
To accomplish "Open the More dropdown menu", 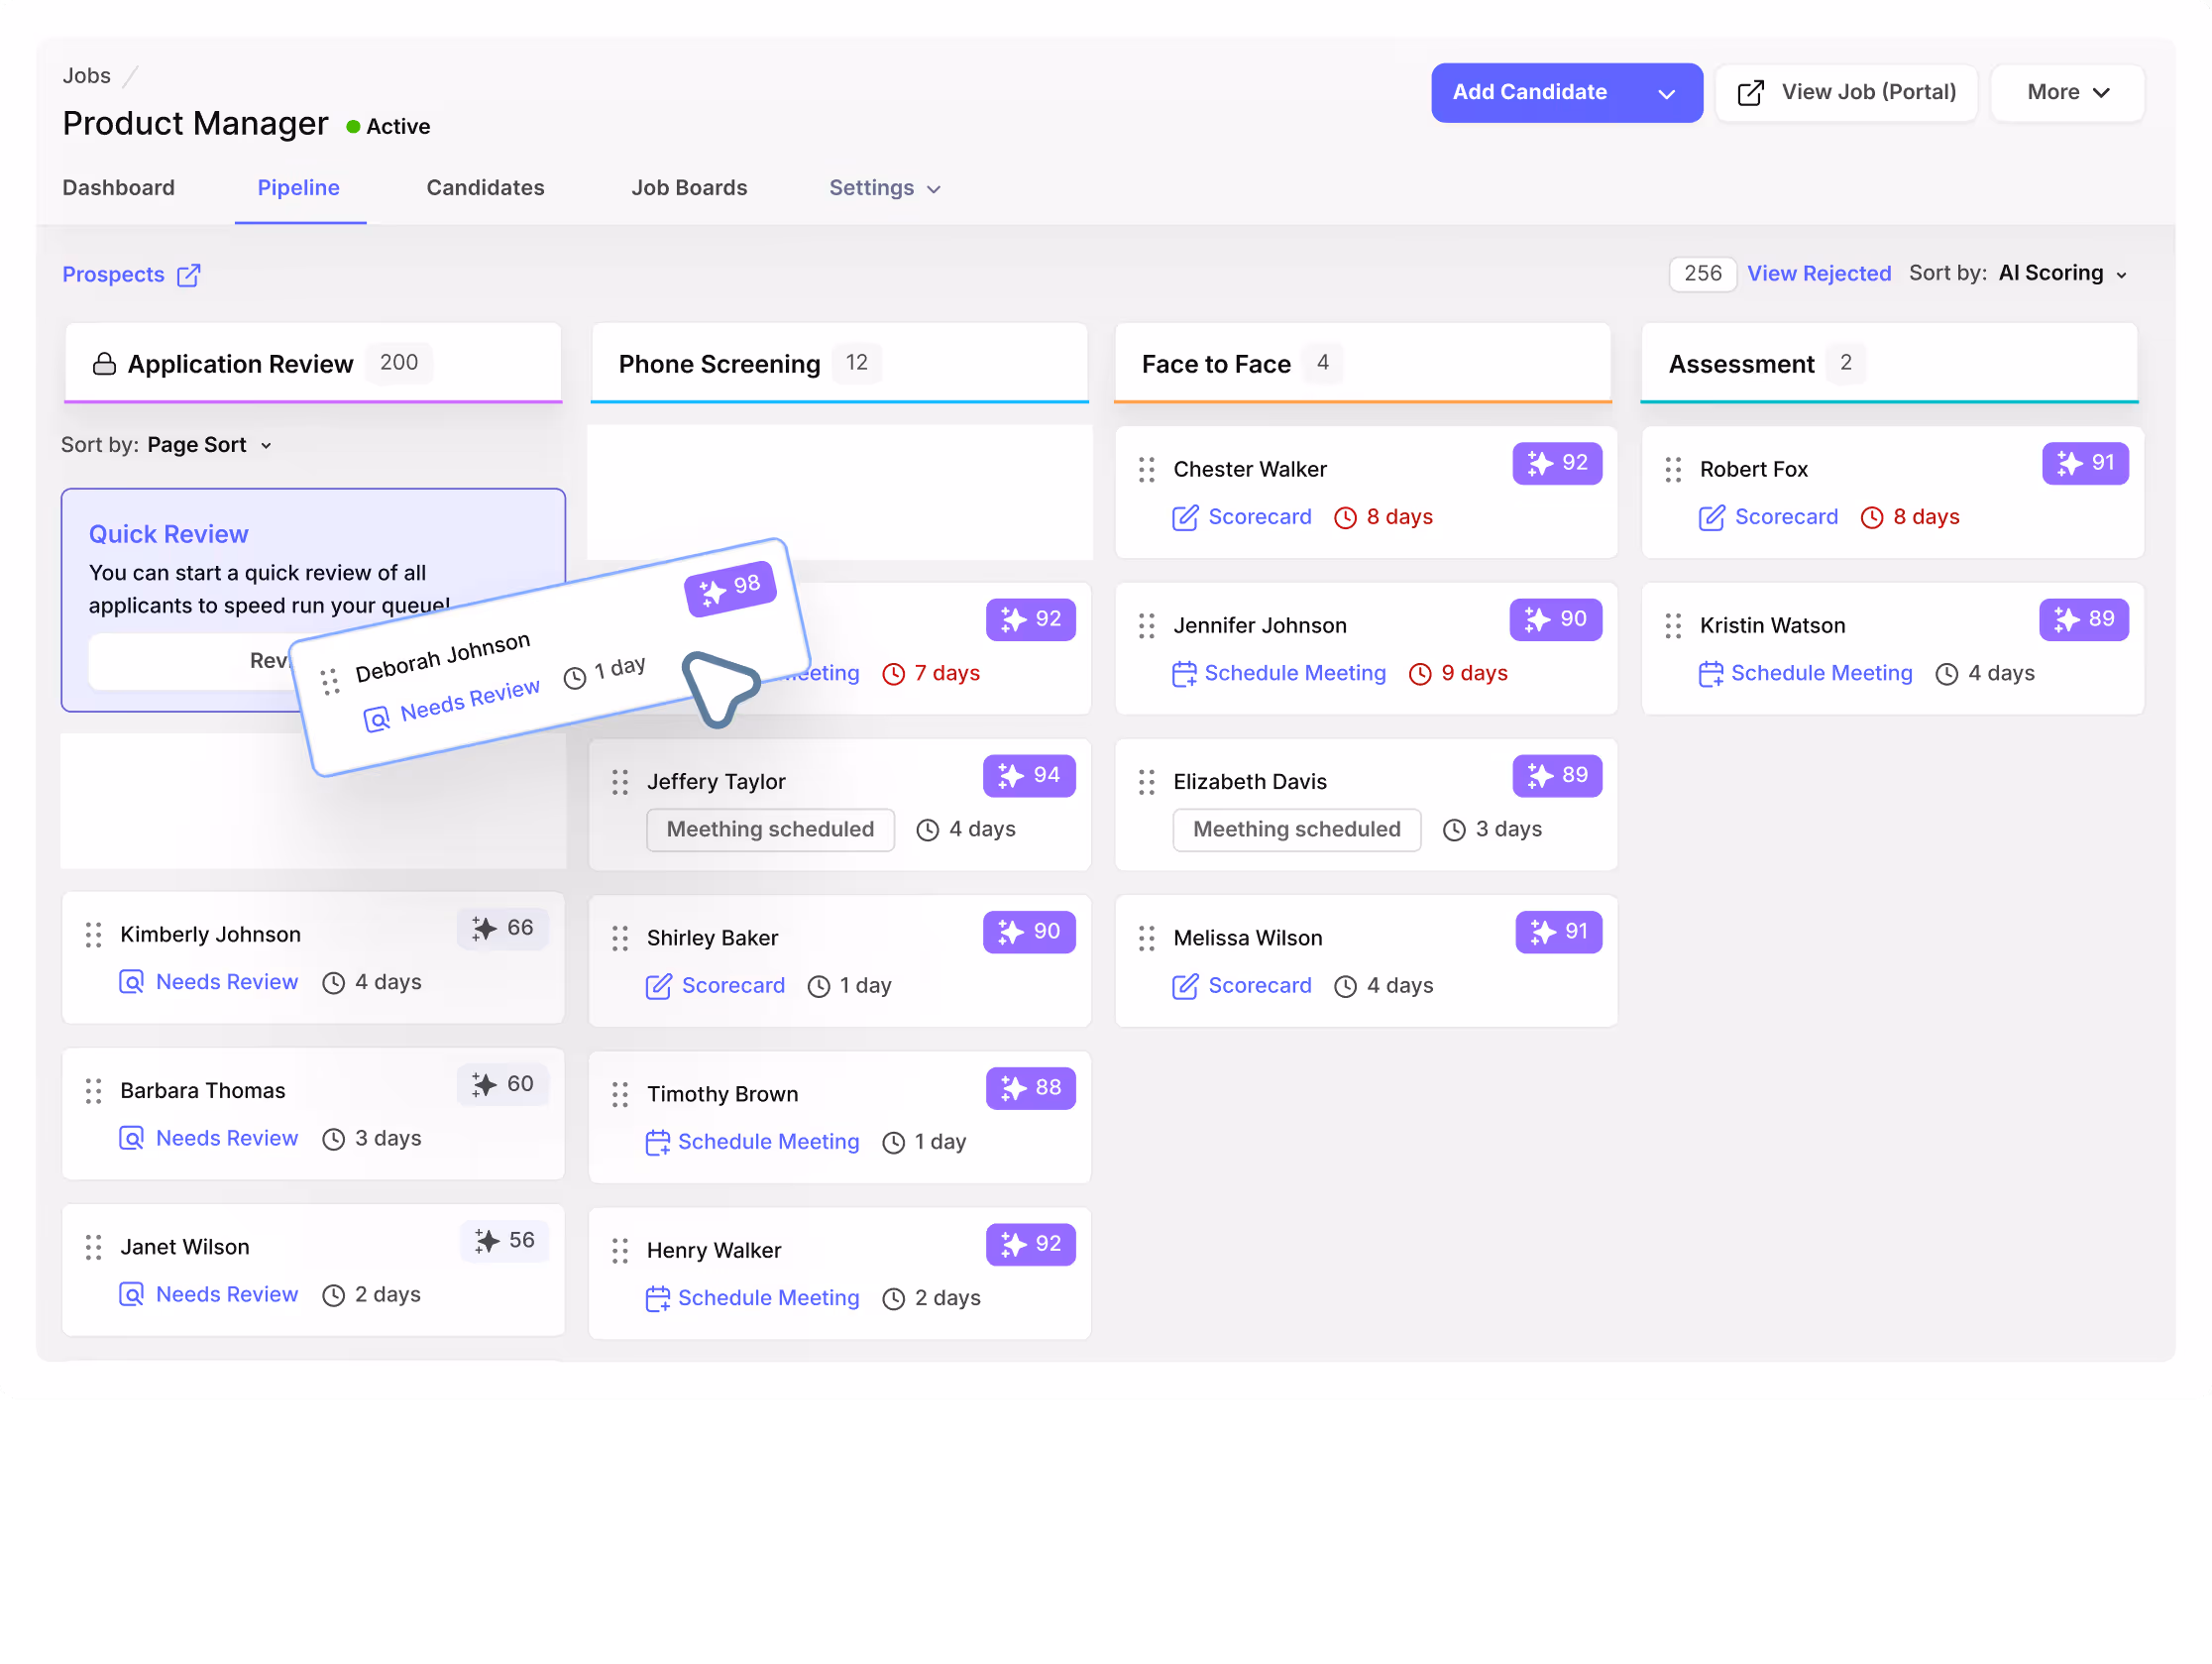I will pyautogui.click(x=2067, y=92).
